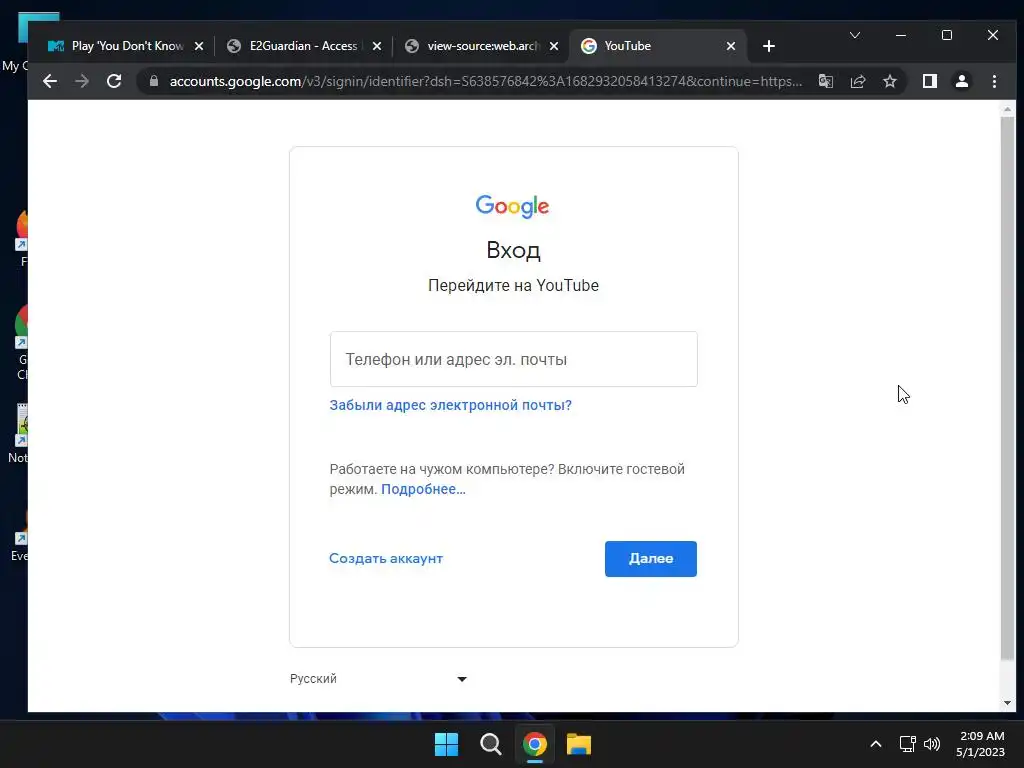
Task: Reload the Google sign-in page
Action: (x=114, y=81)
